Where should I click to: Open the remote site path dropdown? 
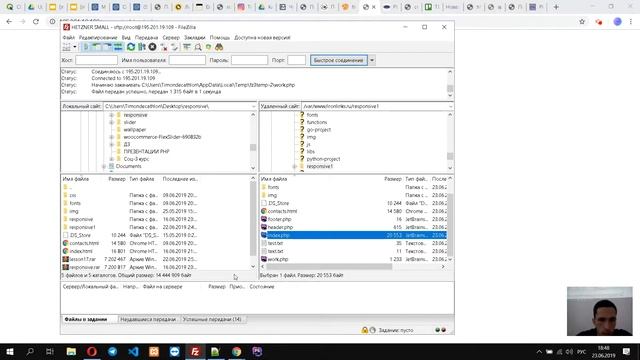pos(450,106)
